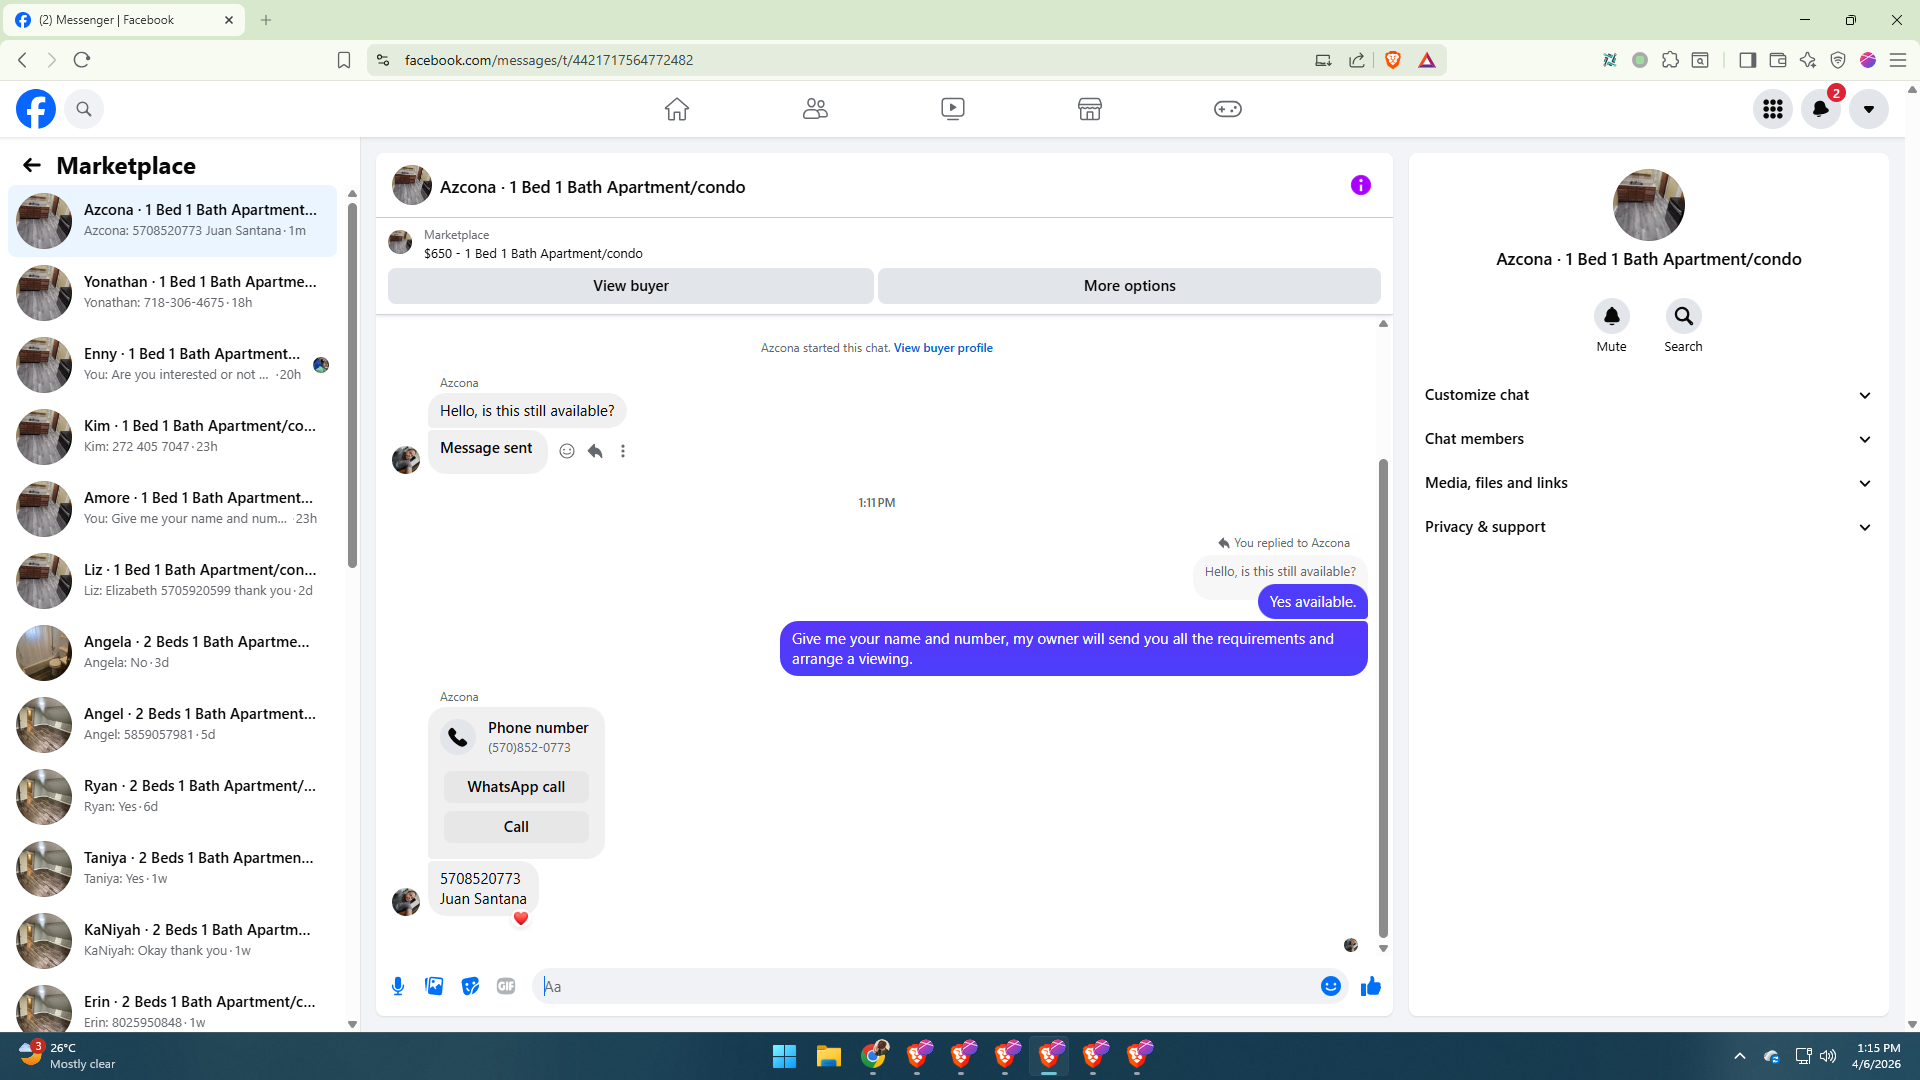The width and height of the screenshot is (1920, 1080).
Task: Open the Marketplace tab in top navigation
Action: click(1090, 109)
